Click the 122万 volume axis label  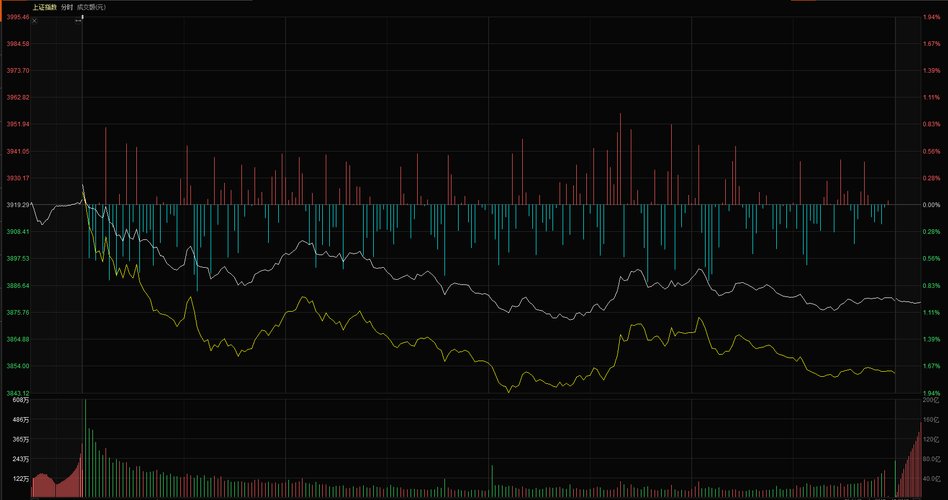(22, 479)
